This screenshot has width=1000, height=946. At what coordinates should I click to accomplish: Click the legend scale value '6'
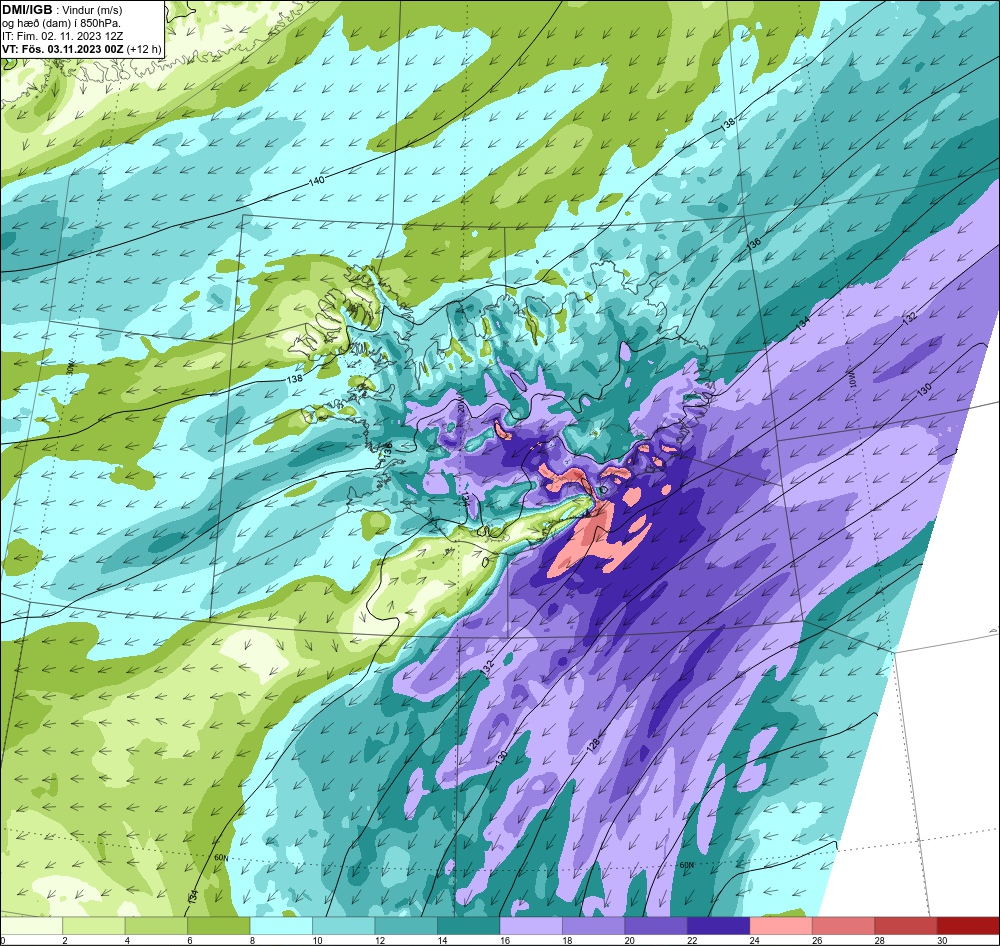[x=190, y=940]
